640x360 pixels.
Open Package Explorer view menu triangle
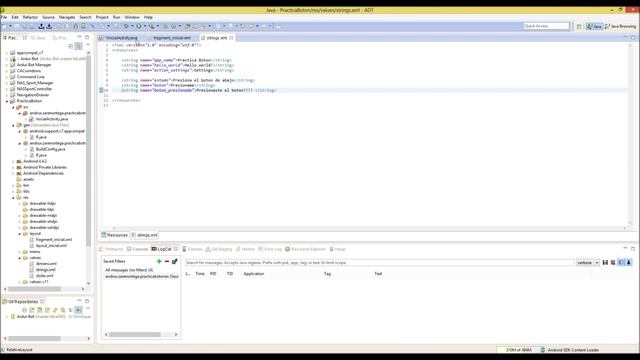point(88,45)
